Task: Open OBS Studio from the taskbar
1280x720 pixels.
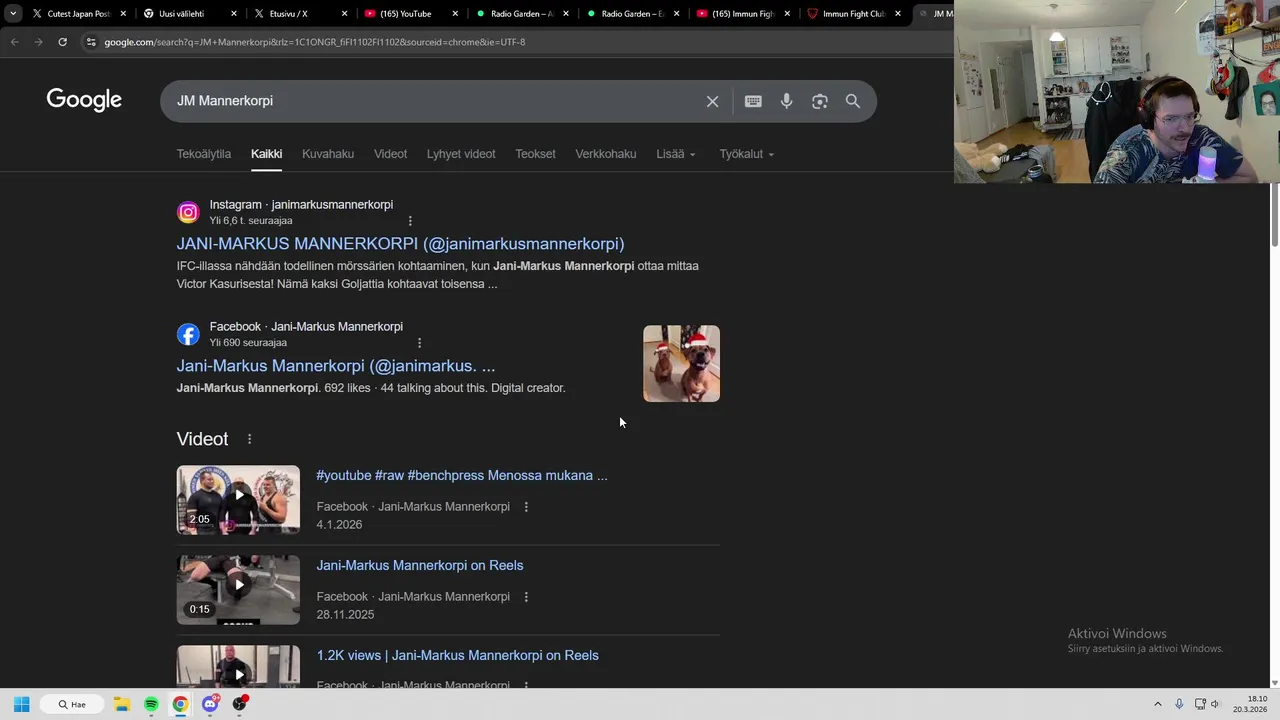Action: 239,704
